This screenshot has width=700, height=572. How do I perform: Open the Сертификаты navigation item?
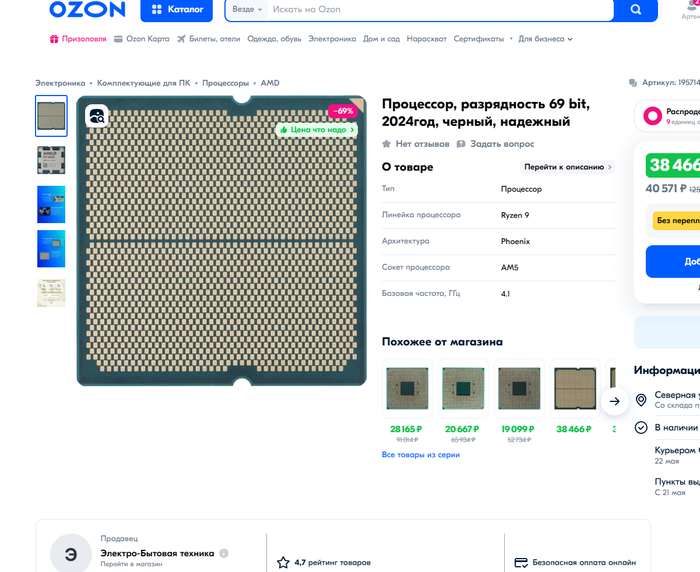[x=478, y=39]
